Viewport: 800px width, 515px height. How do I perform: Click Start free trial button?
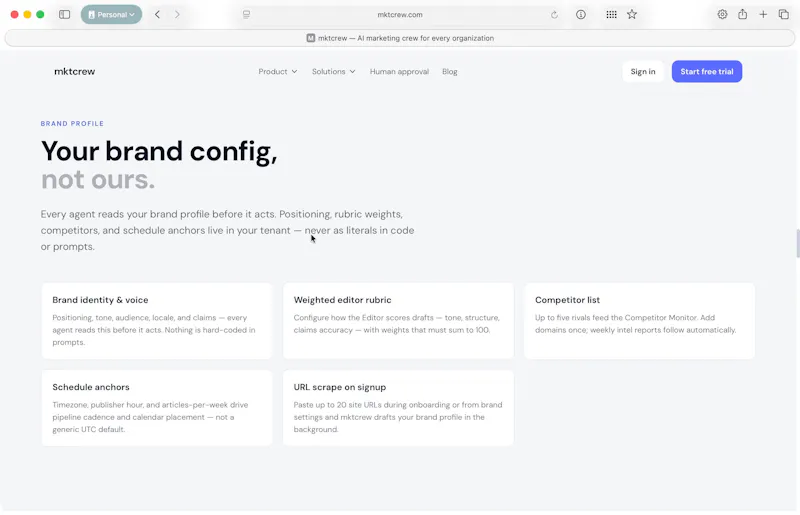(x=707, y=71)
